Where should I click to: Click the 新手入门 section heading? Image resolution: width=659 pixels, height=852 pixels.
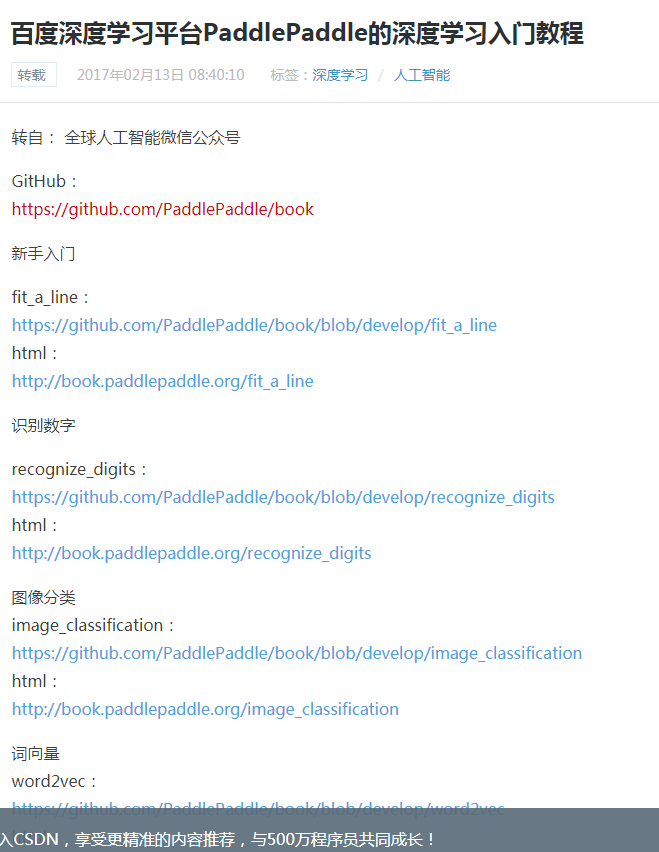pos(43,254)
